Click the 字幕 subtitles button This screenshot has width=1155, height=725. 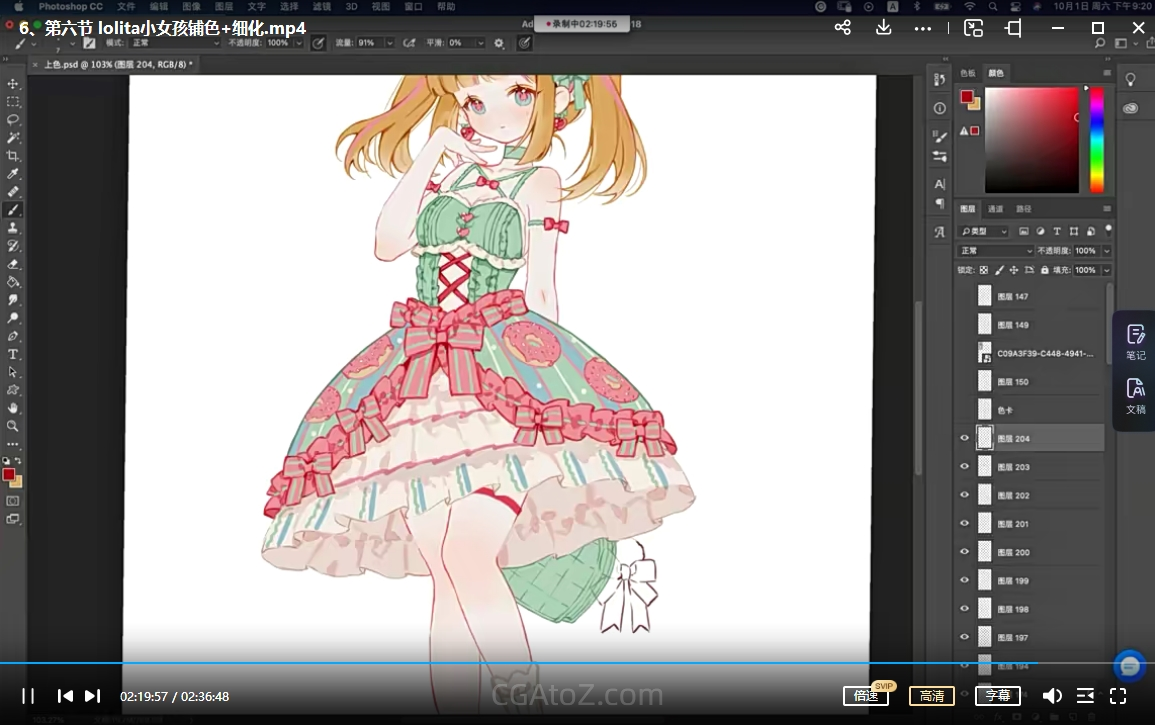coord(997,696)
